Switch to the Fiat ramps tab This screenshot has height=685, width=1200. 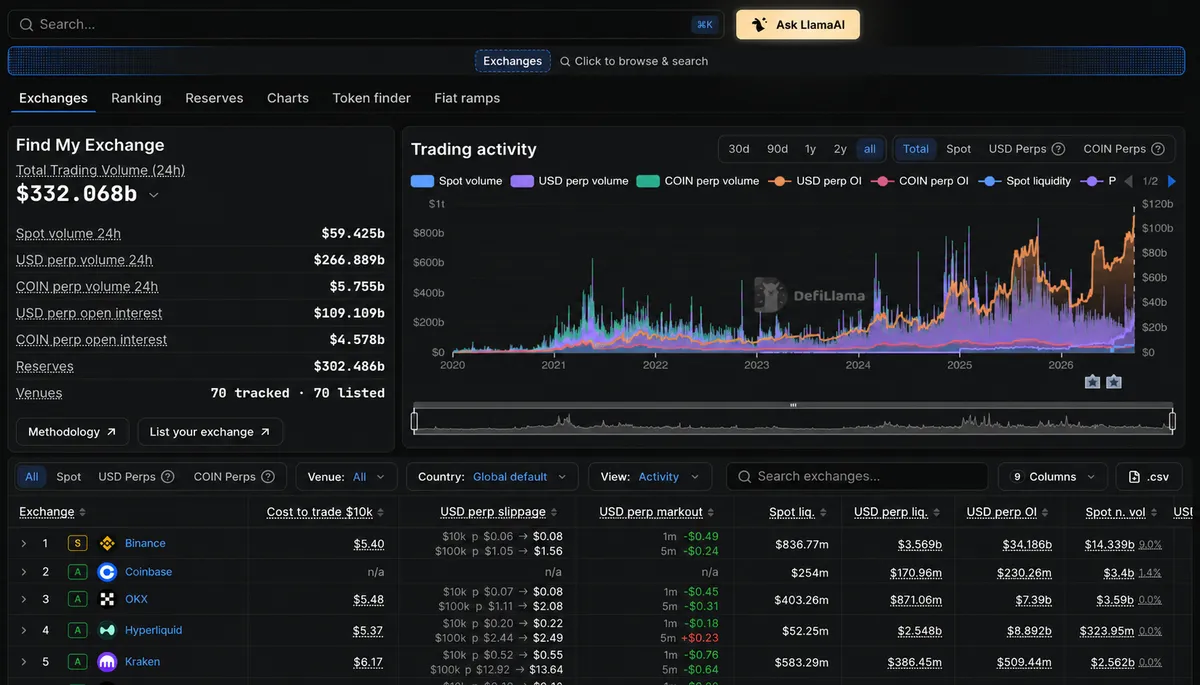coord(467,98)
